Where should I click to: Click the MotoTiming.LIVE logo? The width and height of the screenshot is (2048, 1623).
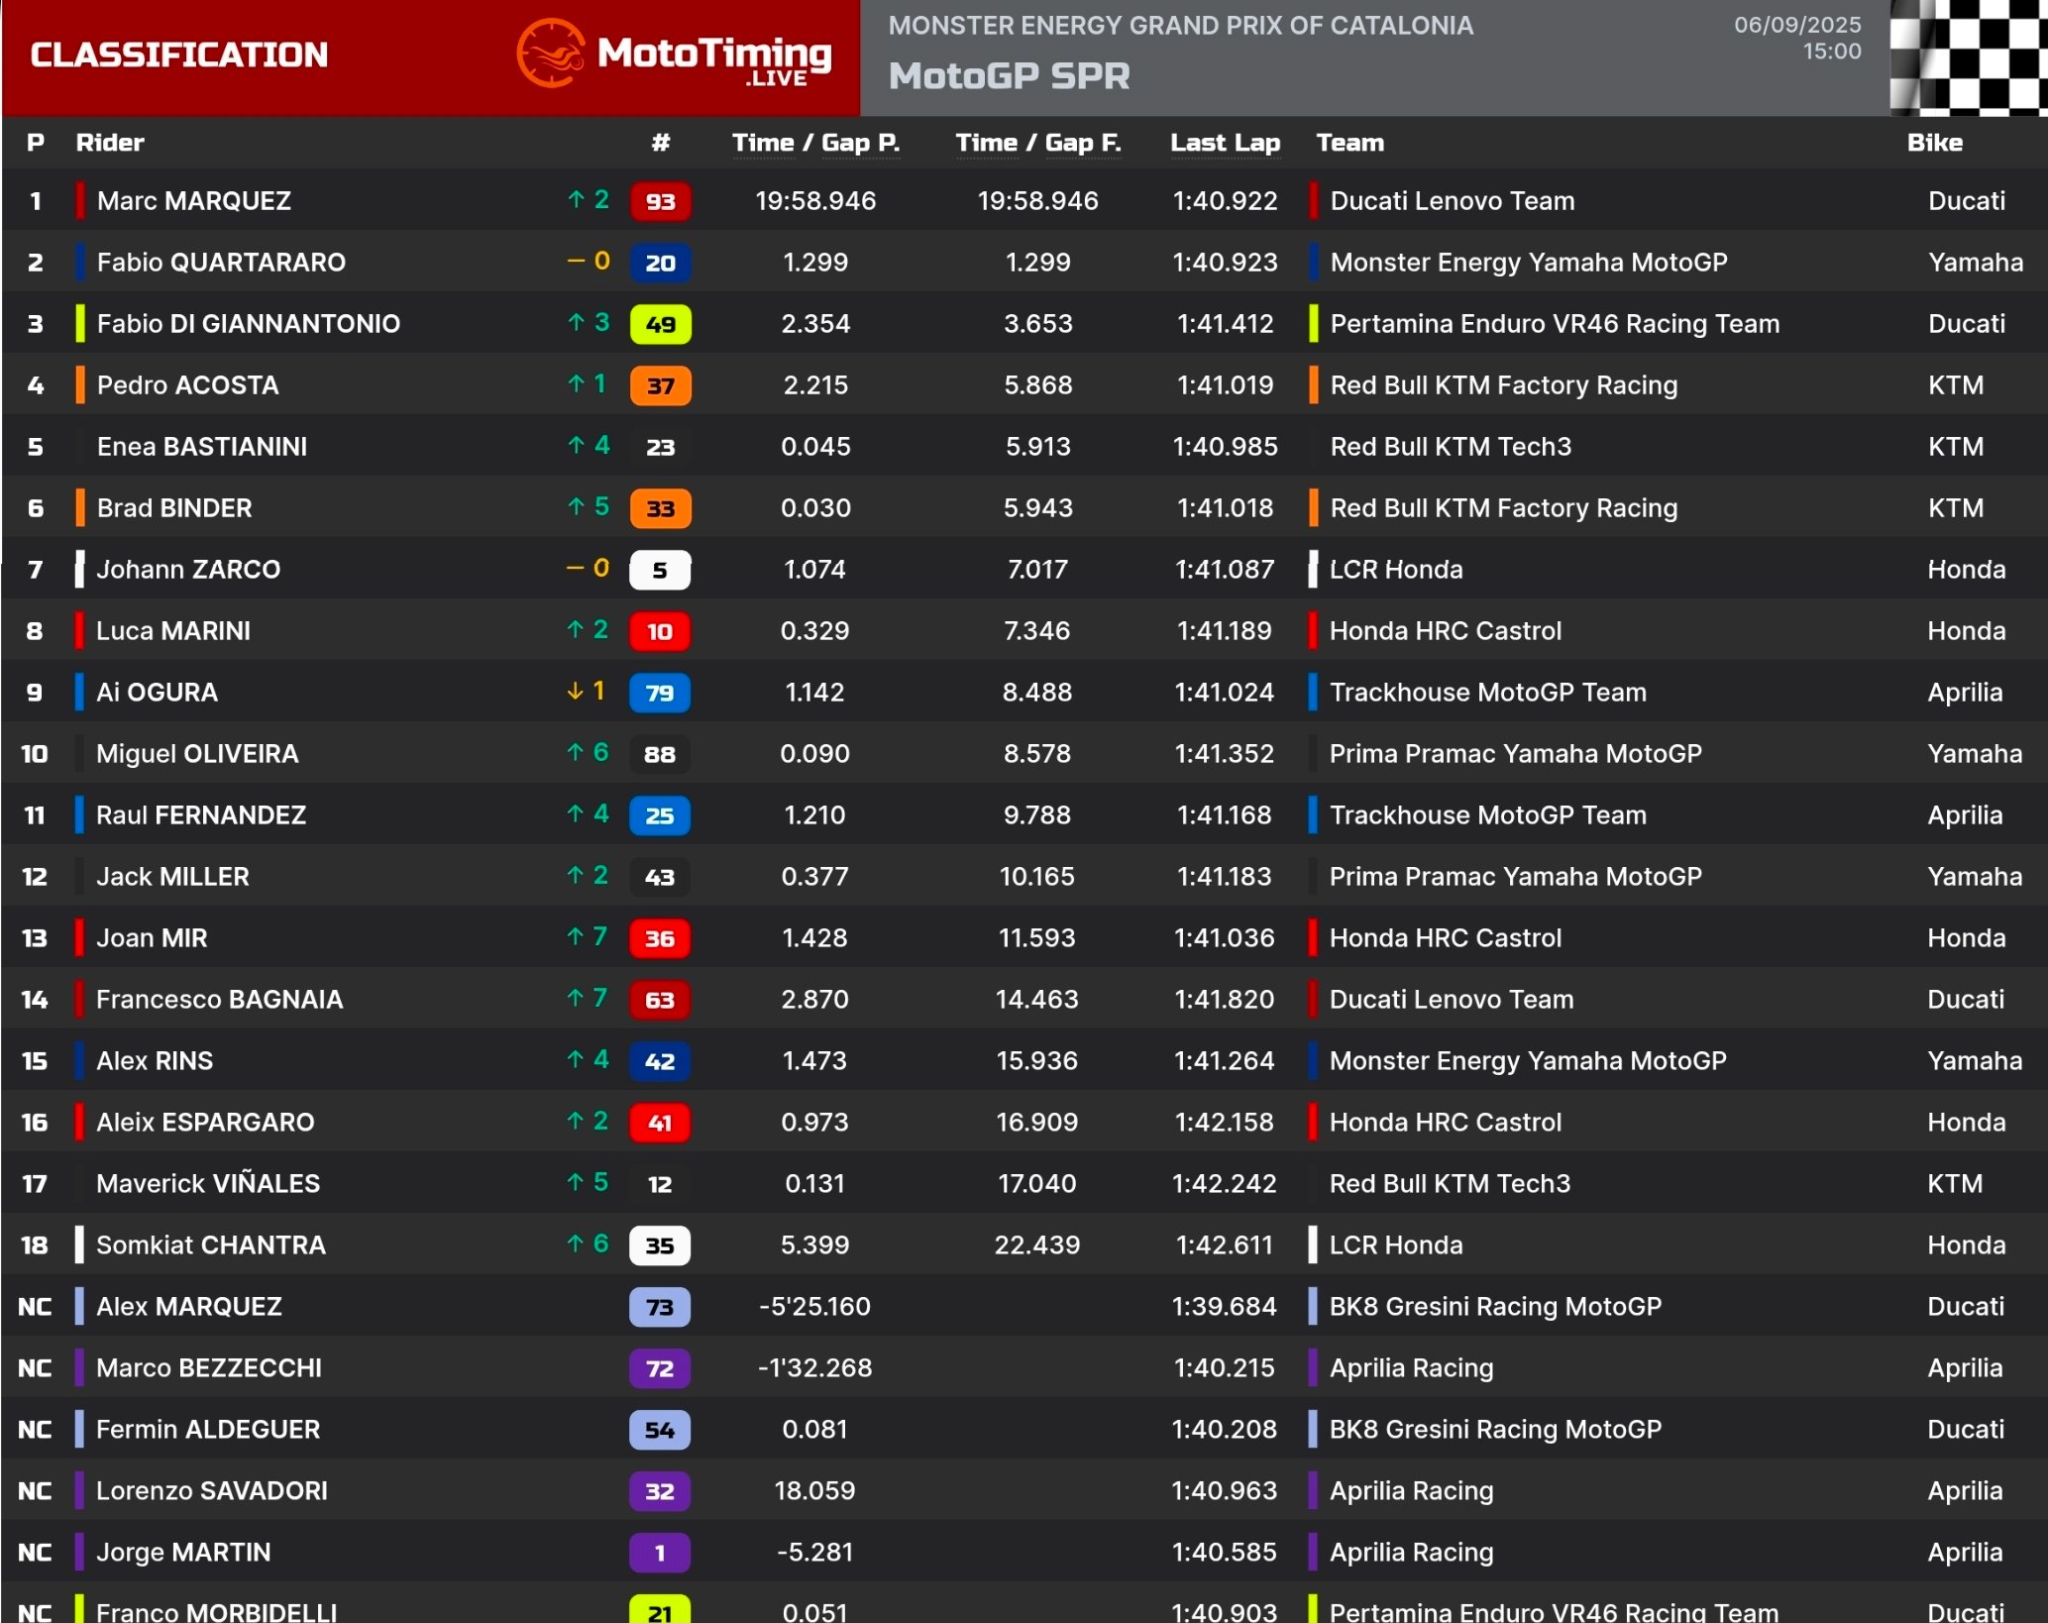(x=674, y=55)
